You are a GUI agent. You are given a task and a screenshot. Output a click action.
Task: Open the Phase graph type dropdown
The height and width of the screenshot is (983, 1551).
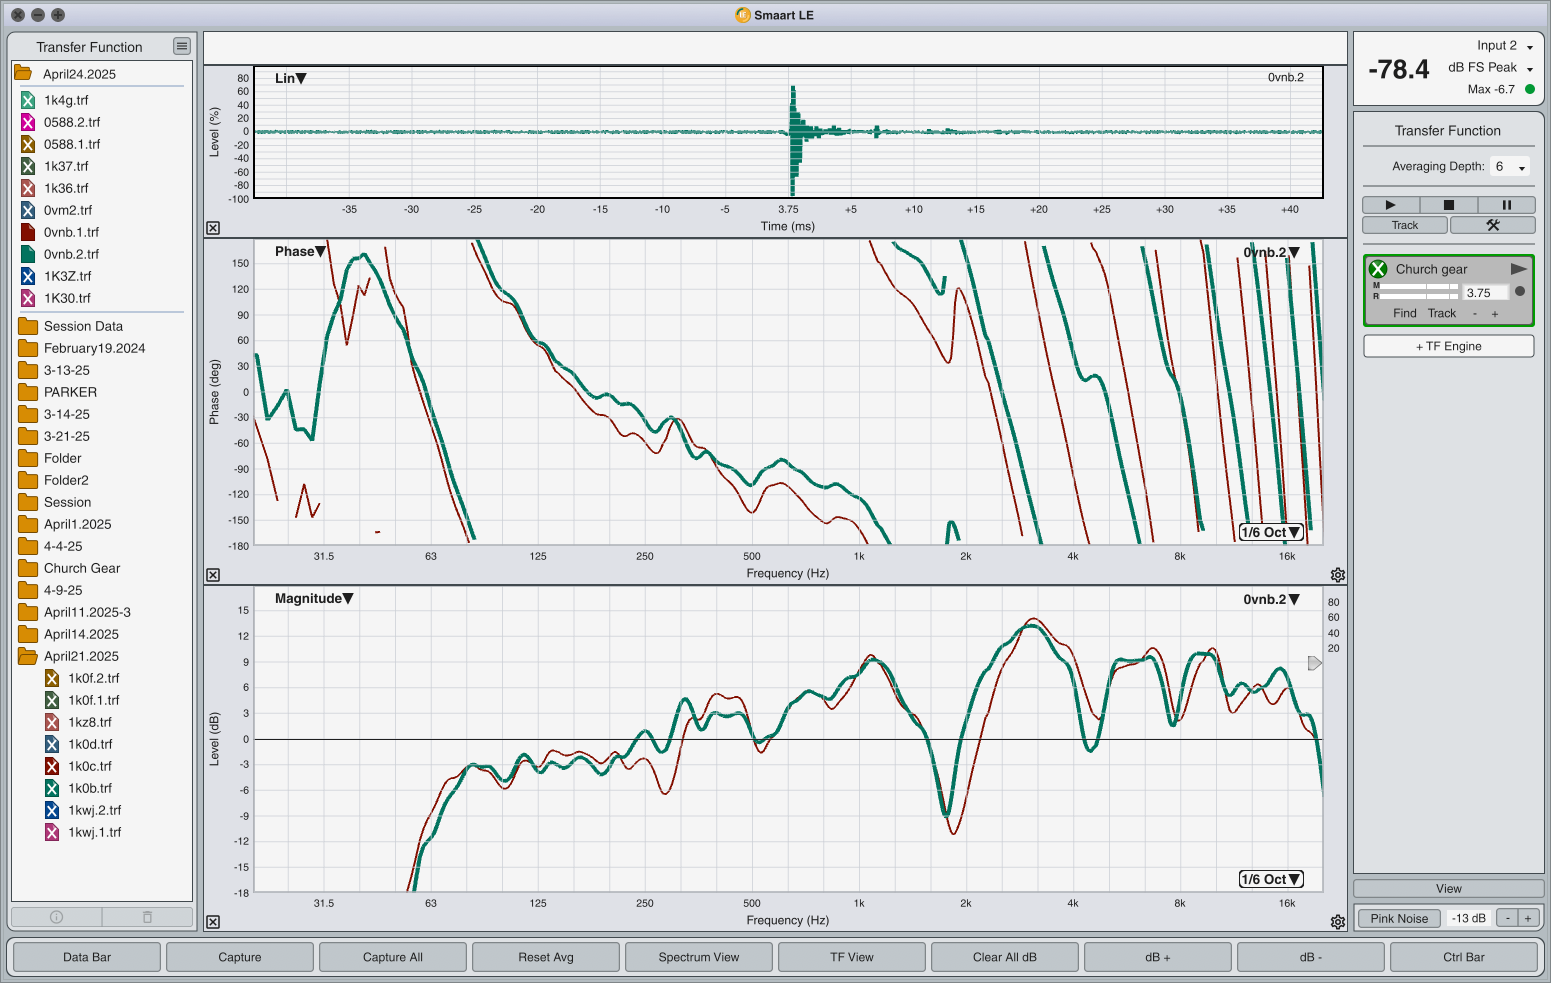(300, 252)
